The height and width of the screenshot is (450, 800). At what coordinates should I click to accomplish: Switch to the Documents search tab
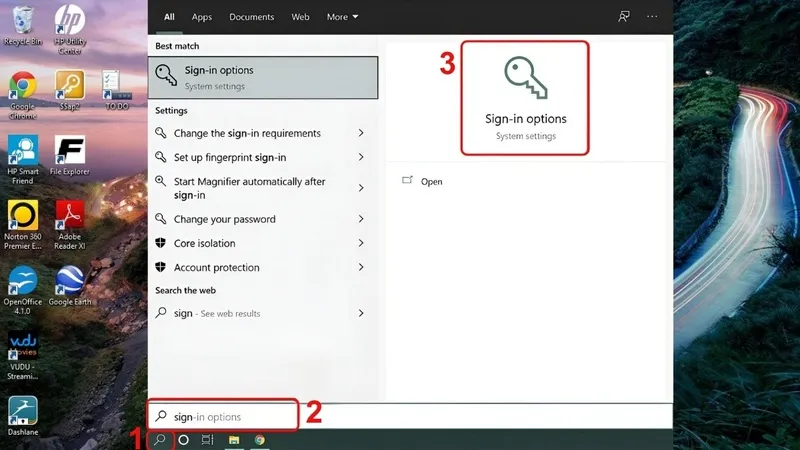[x=252, y=17]
